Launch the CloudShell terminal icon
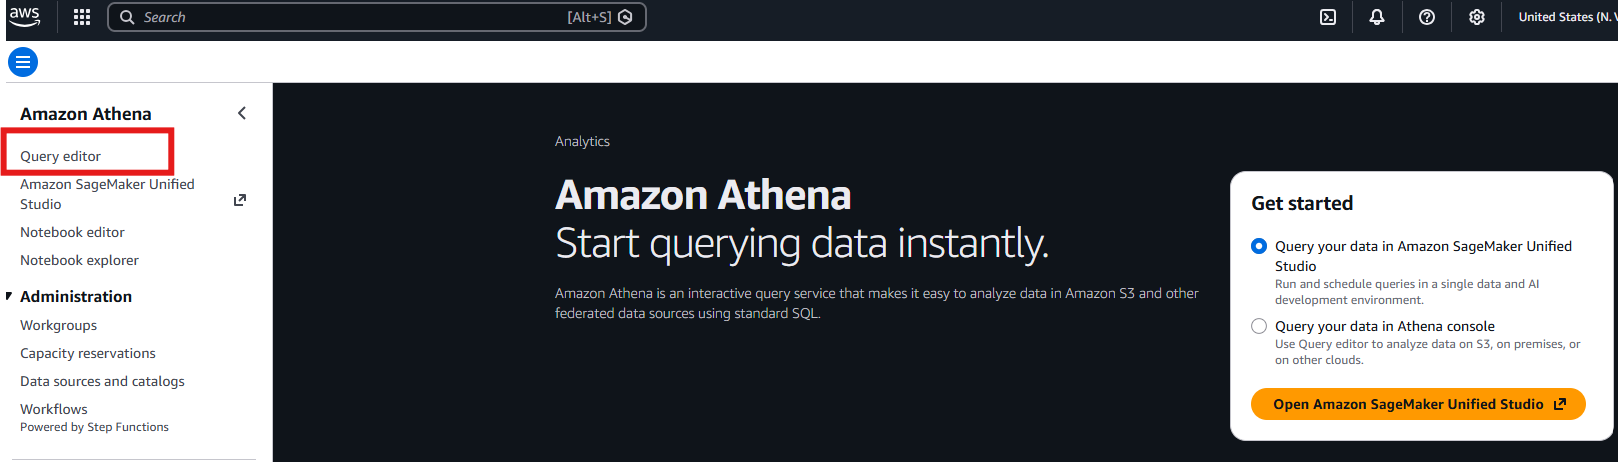 [x=1328, y=17]
